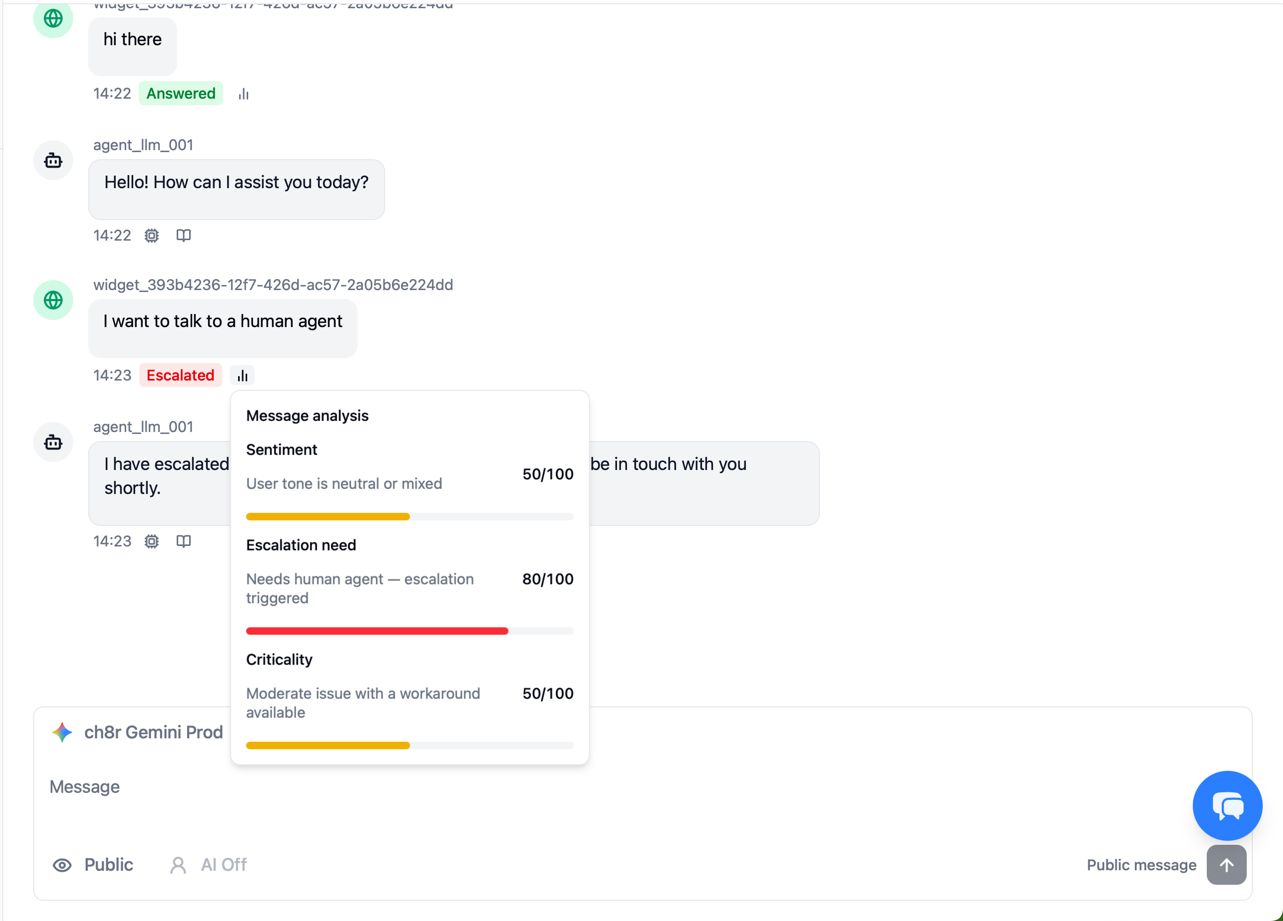The width and height of the screenshot is (1283, 921).
Task: Open the ch8r Gemini Prod model selector
Action: pos(138,733)
